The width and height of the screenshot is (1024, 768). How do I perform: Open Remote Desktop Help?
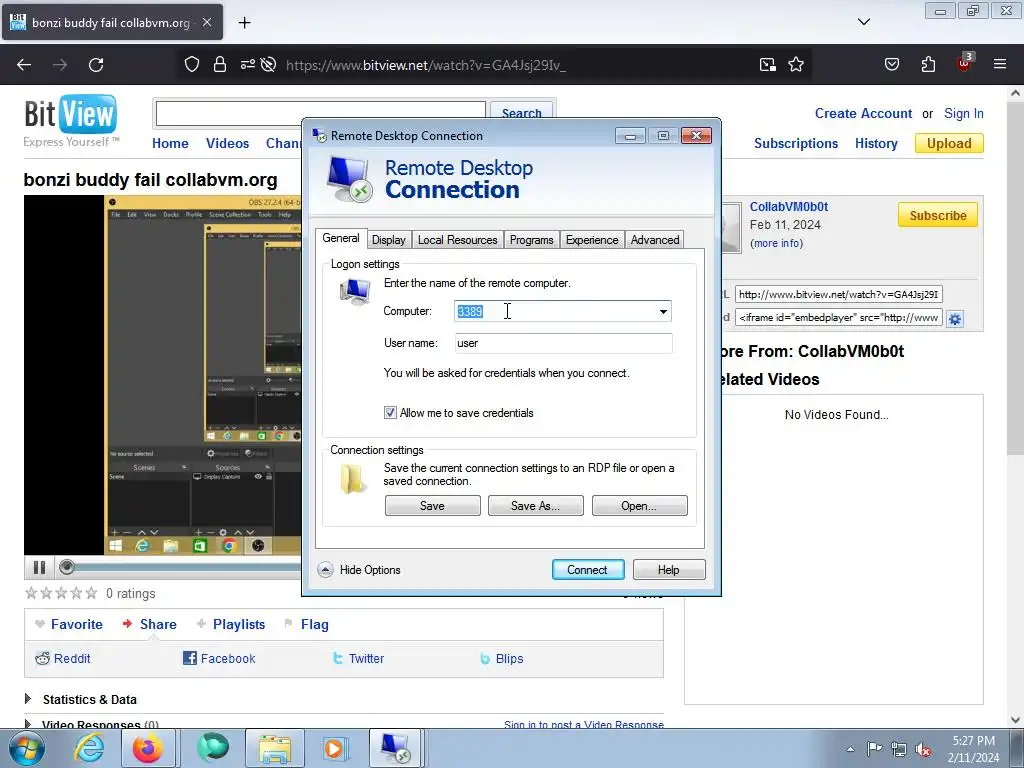[x=669, y=569]
